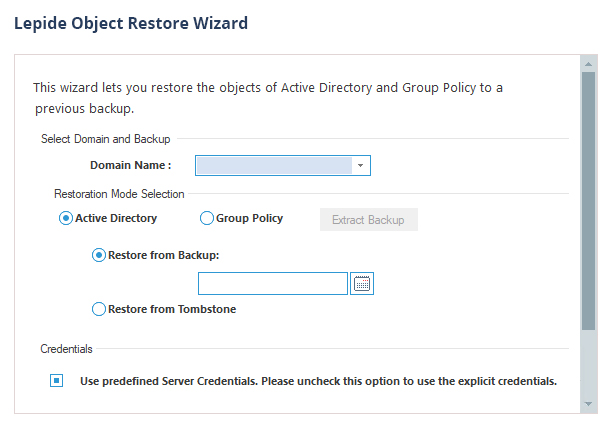Choose the Restore from Tombstone option
Viewport: 612px width, 430px height.
pos(99,309)
